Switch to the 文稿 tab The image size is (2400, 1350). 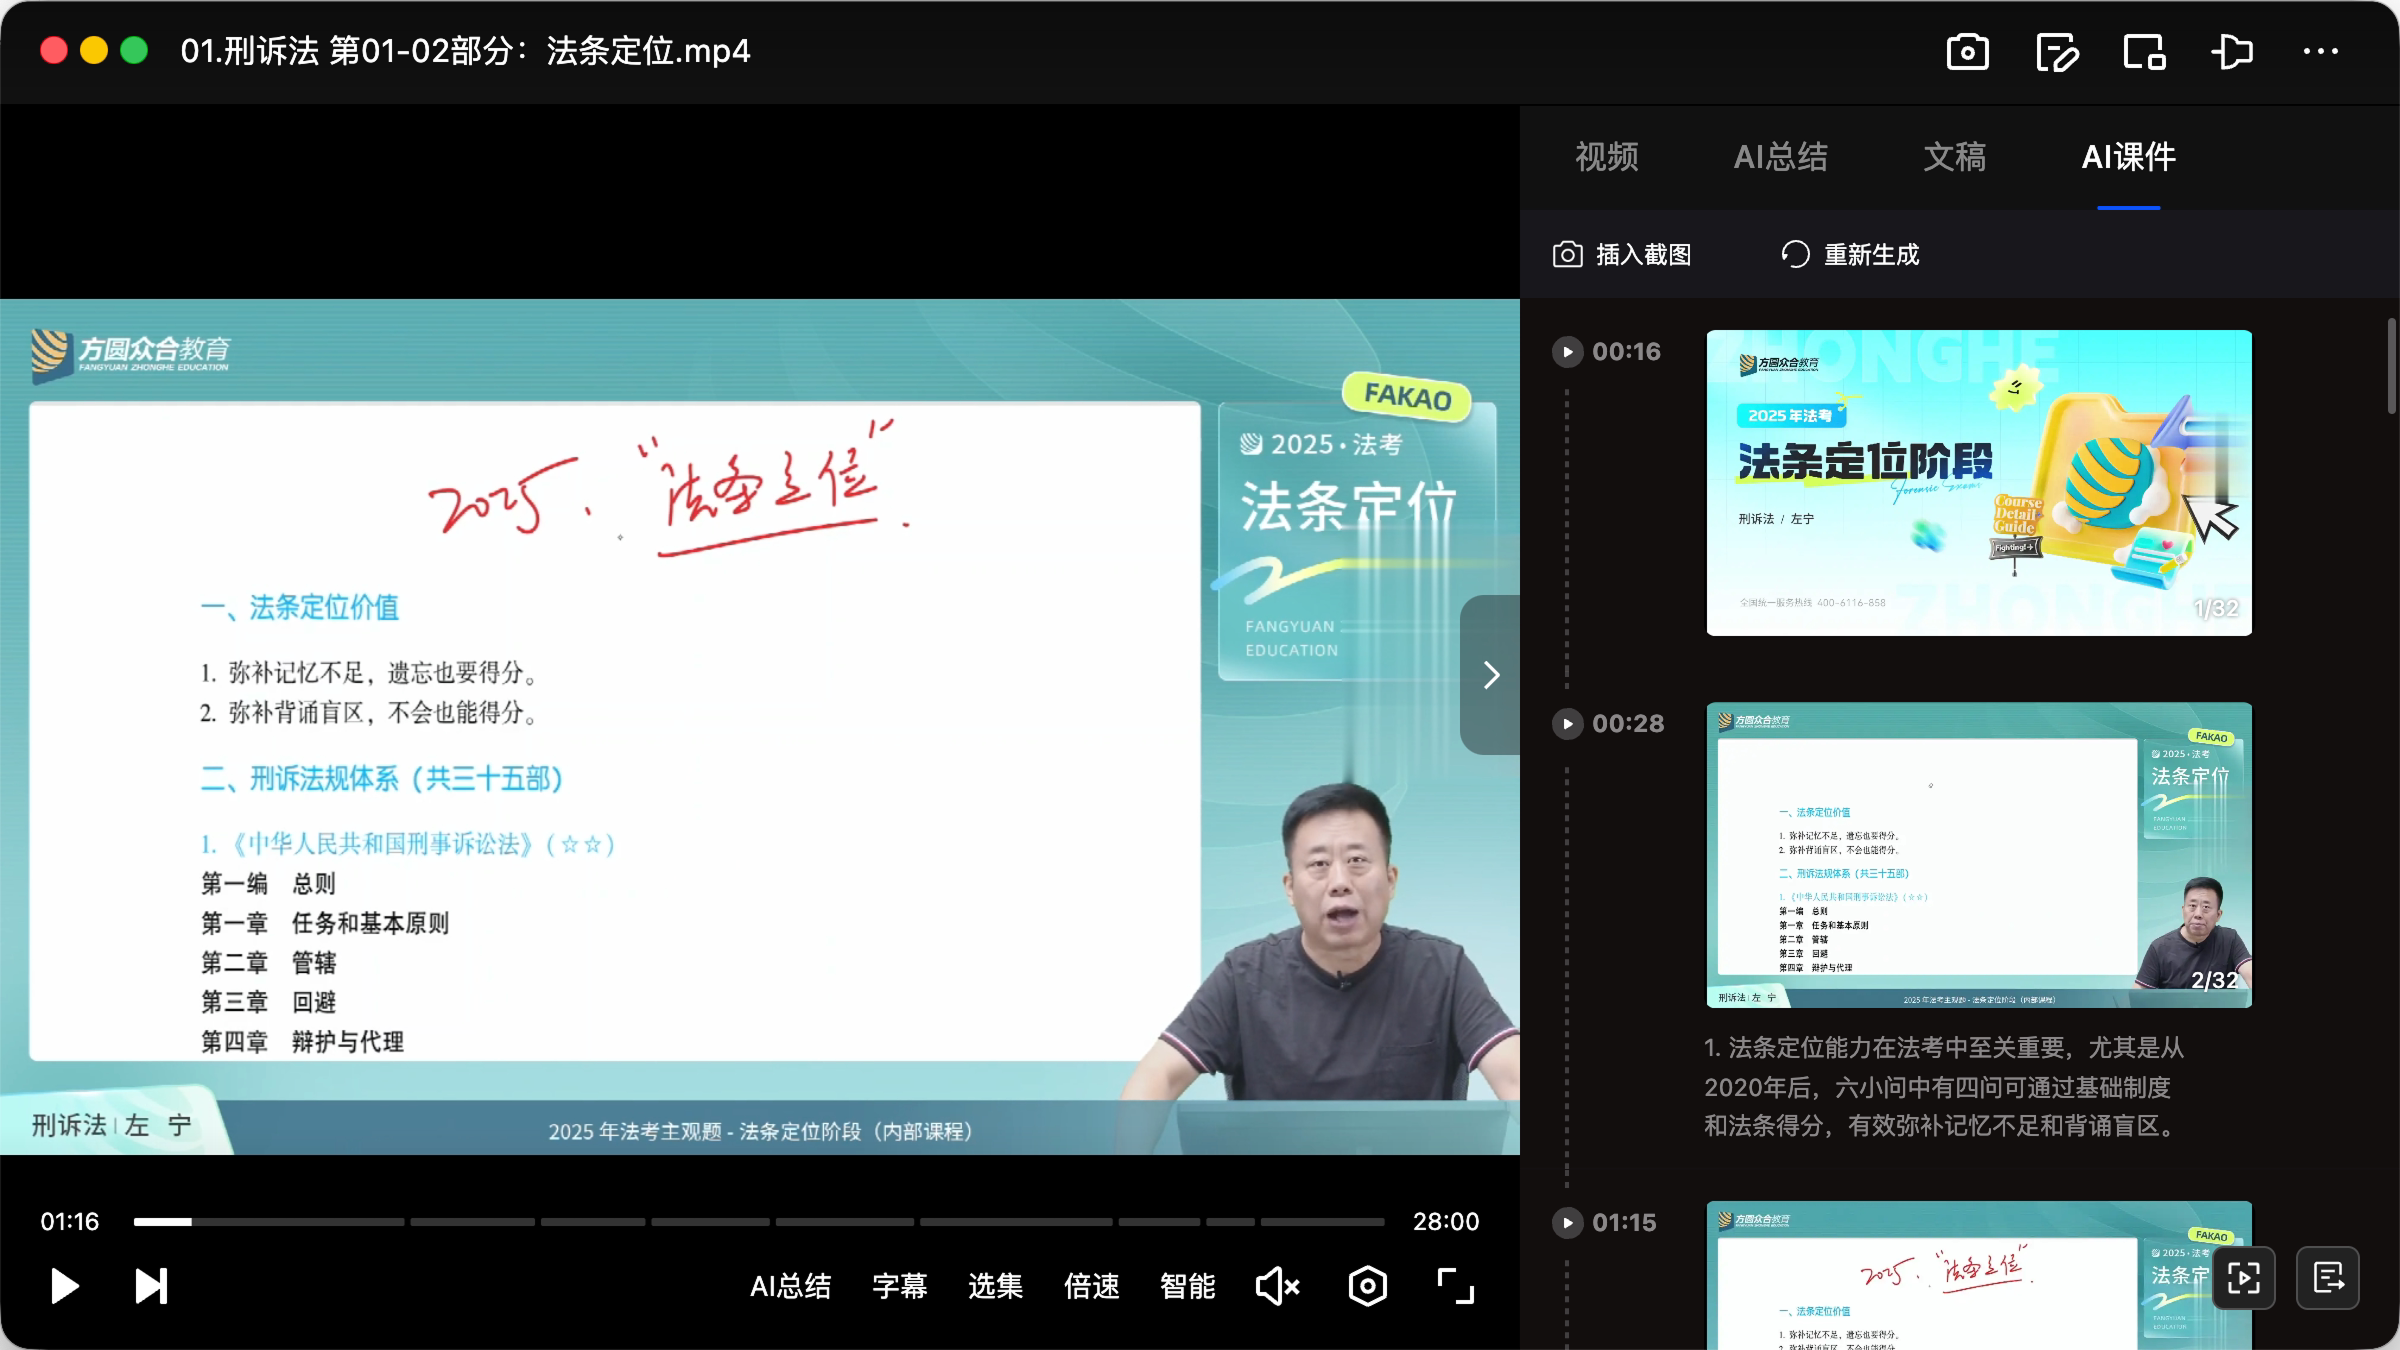coord(1954,157)
